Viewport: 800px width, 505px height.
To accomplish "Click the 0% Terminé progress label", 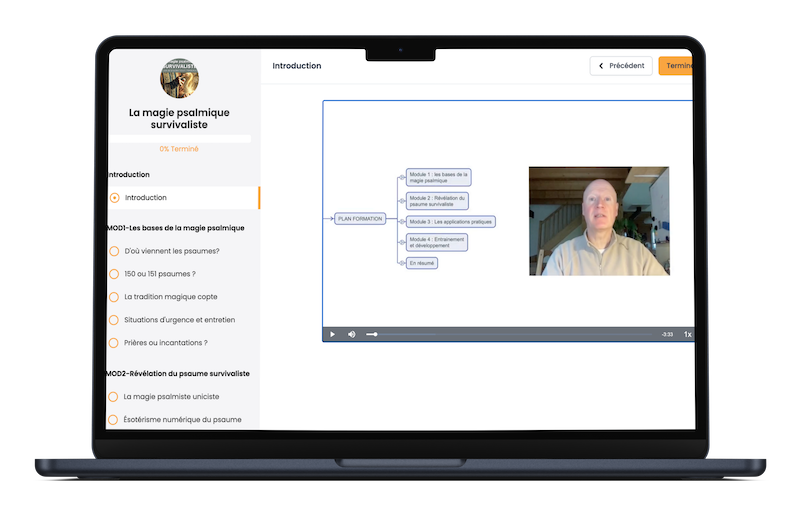I will 179,149.
